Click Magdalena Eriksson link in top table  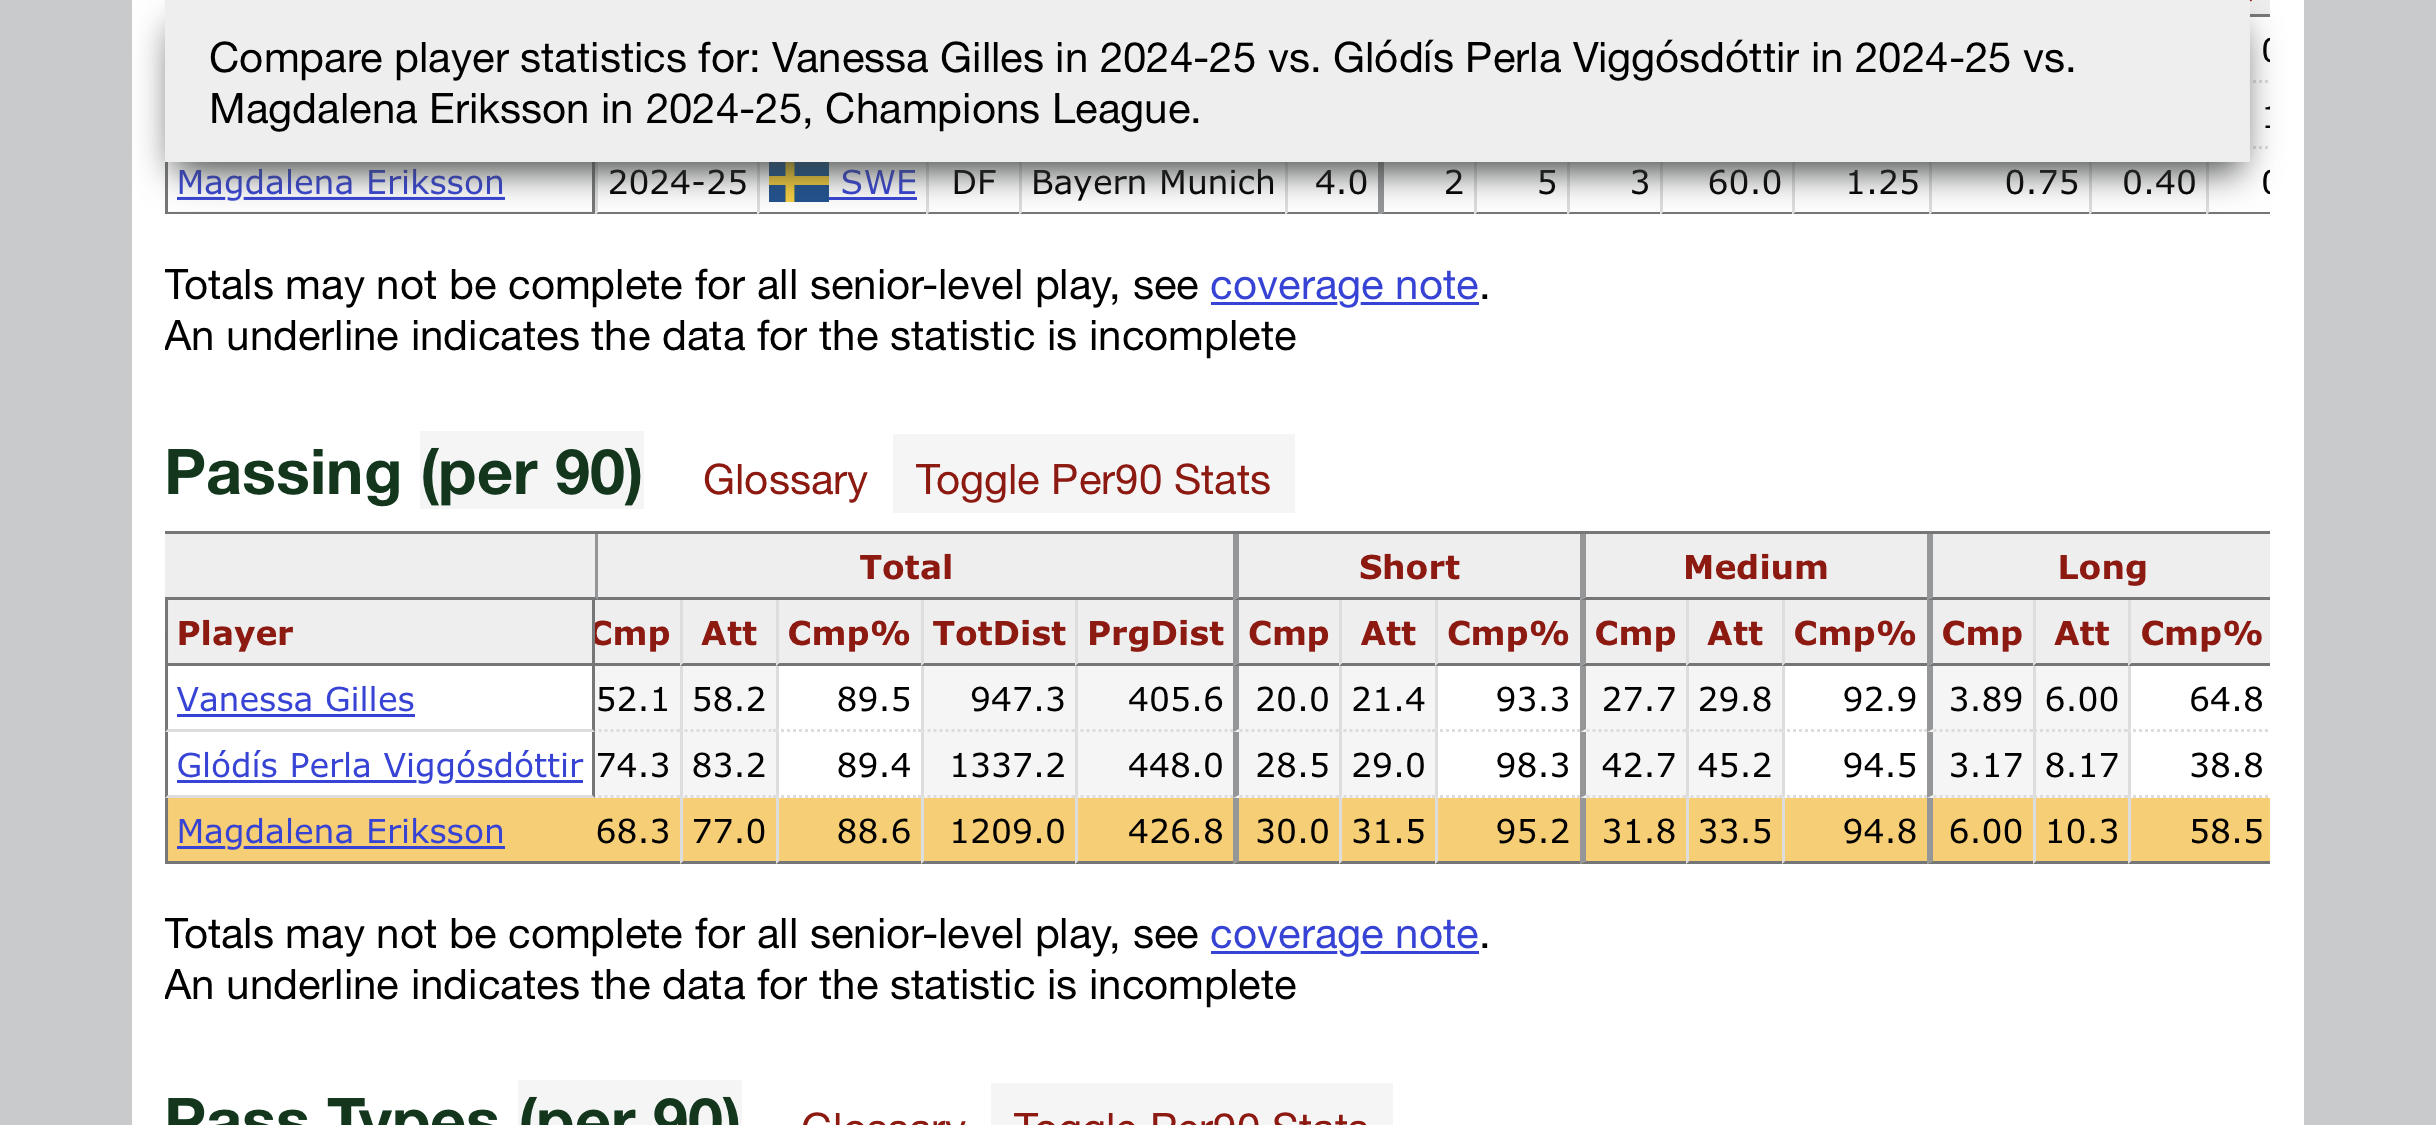tap(341, 182)
